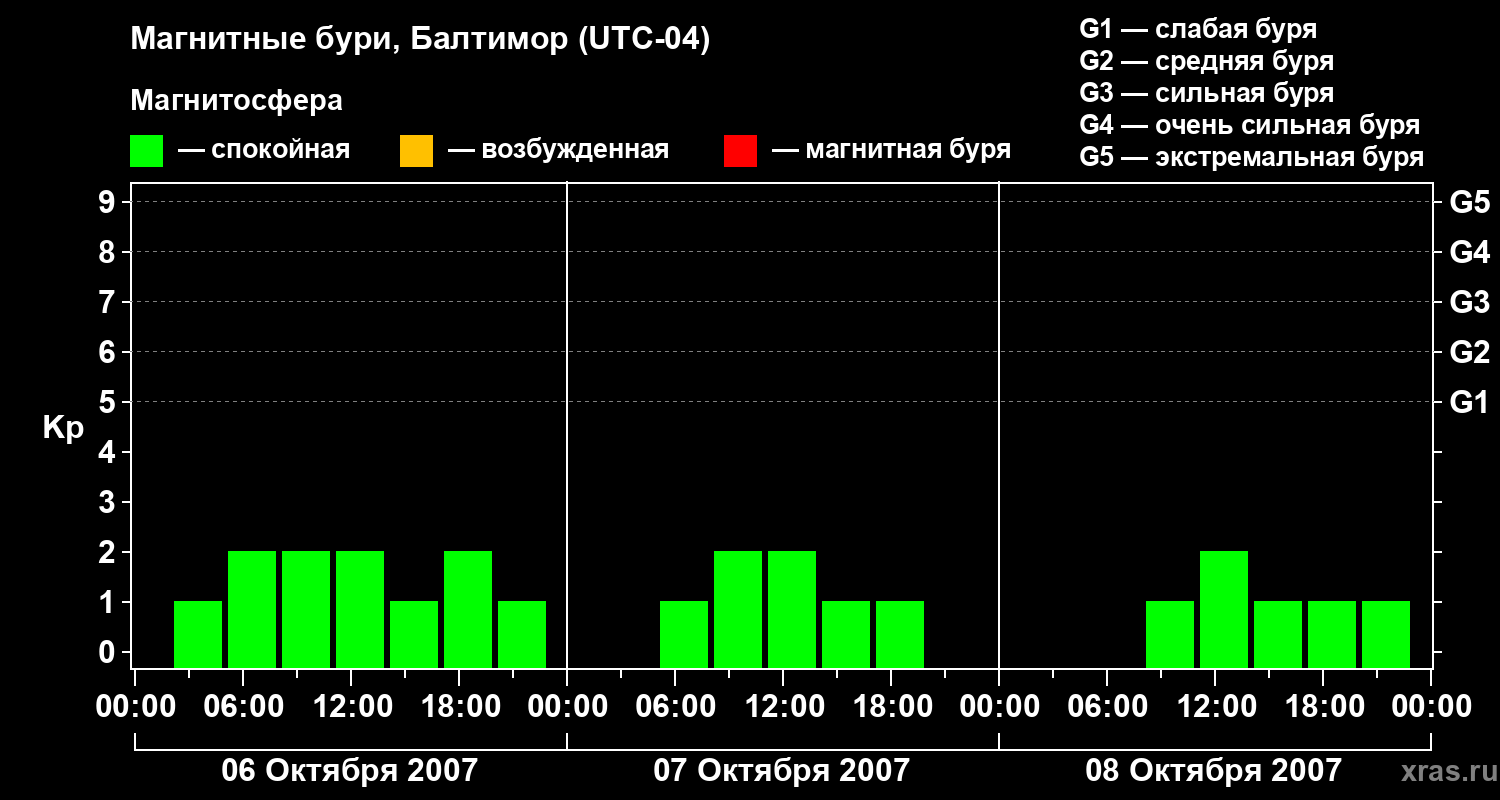Viewport: 1500px width, 800px height.
Task: Click the 18:00 time label for 06 Октября
Action: 459,707
